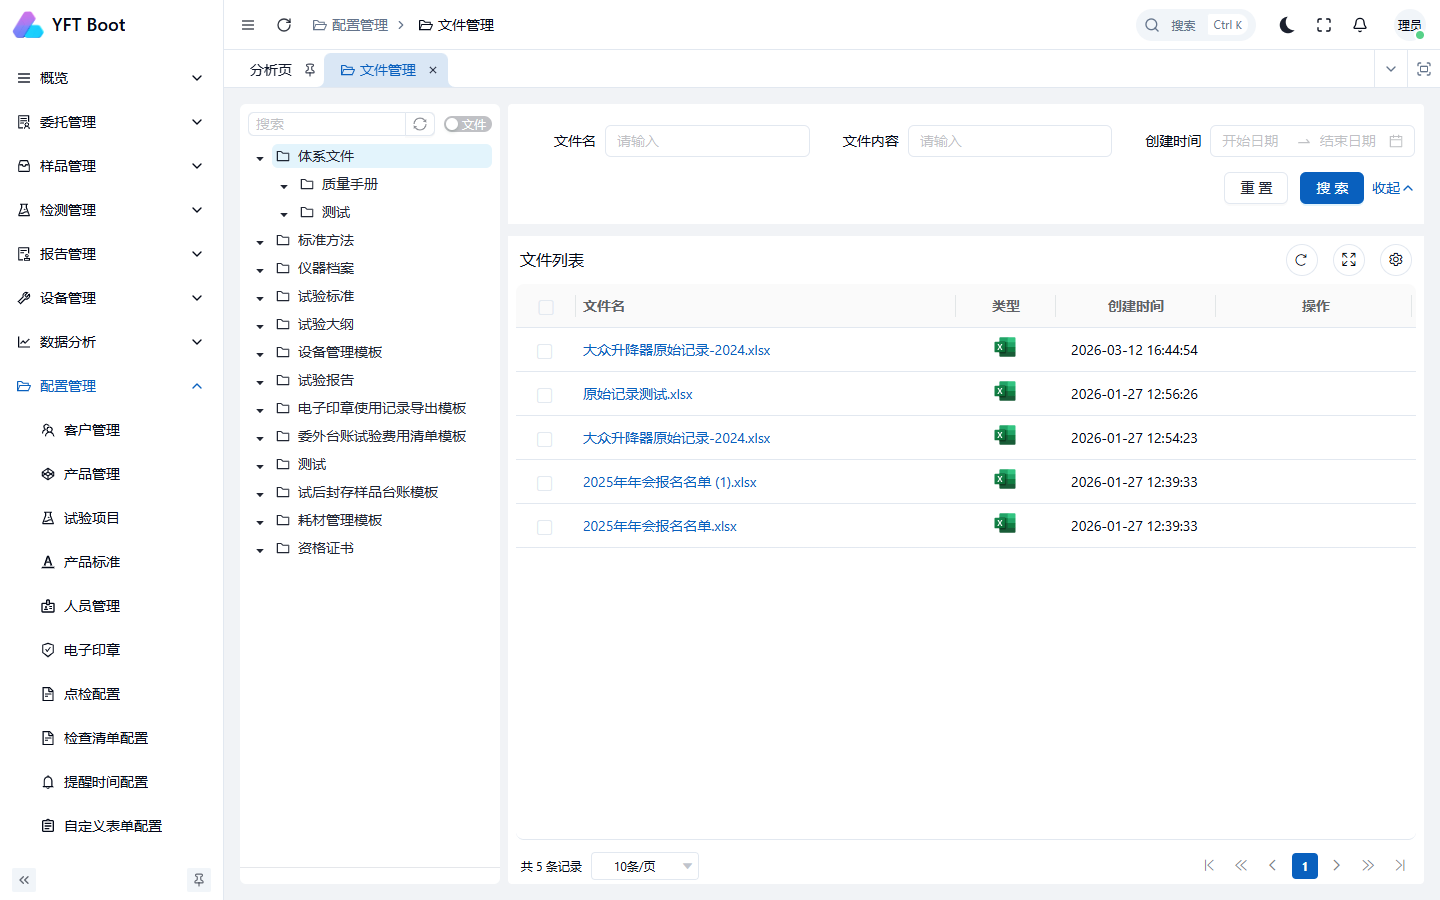The image size is (1440, 900).
Task: Go to next page of file list
Action: pyautogui.click(x=1336, y=866)
